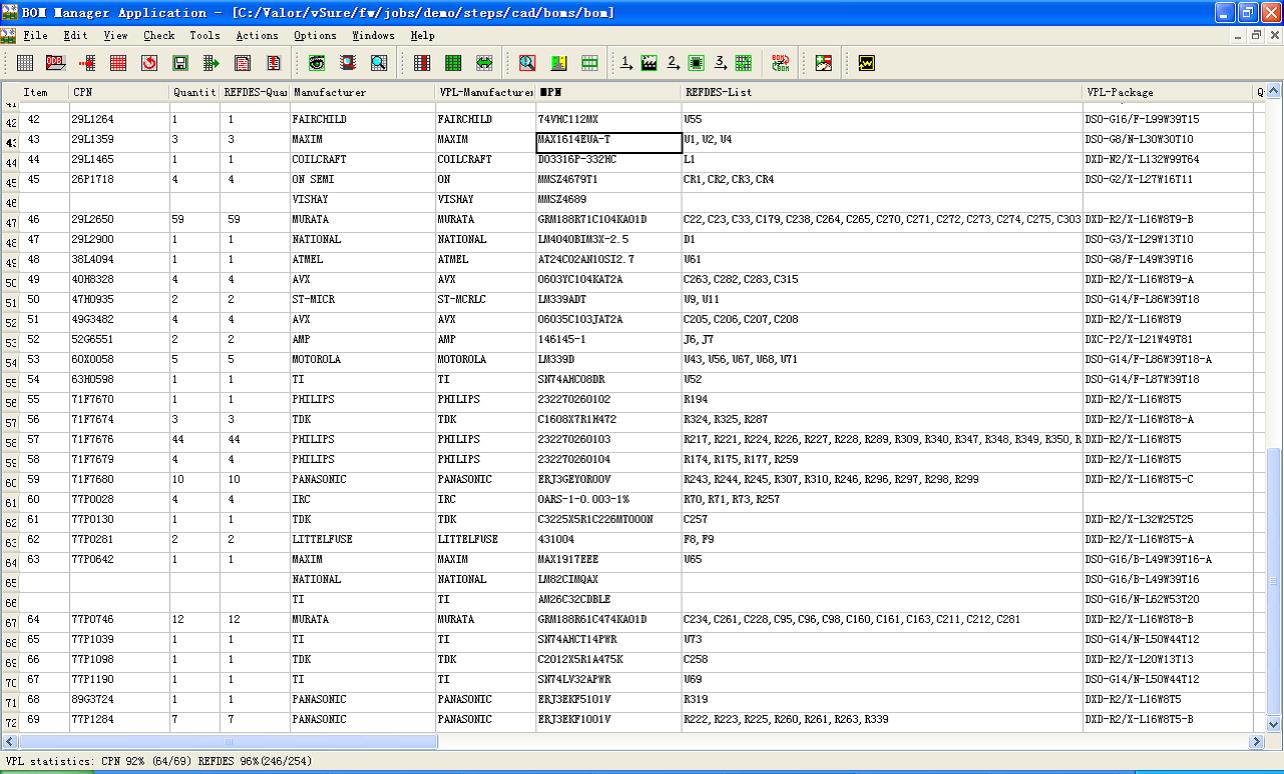Click the red lined document report icon
Screen dimensions: 1284x774
[x=242, y=63]
